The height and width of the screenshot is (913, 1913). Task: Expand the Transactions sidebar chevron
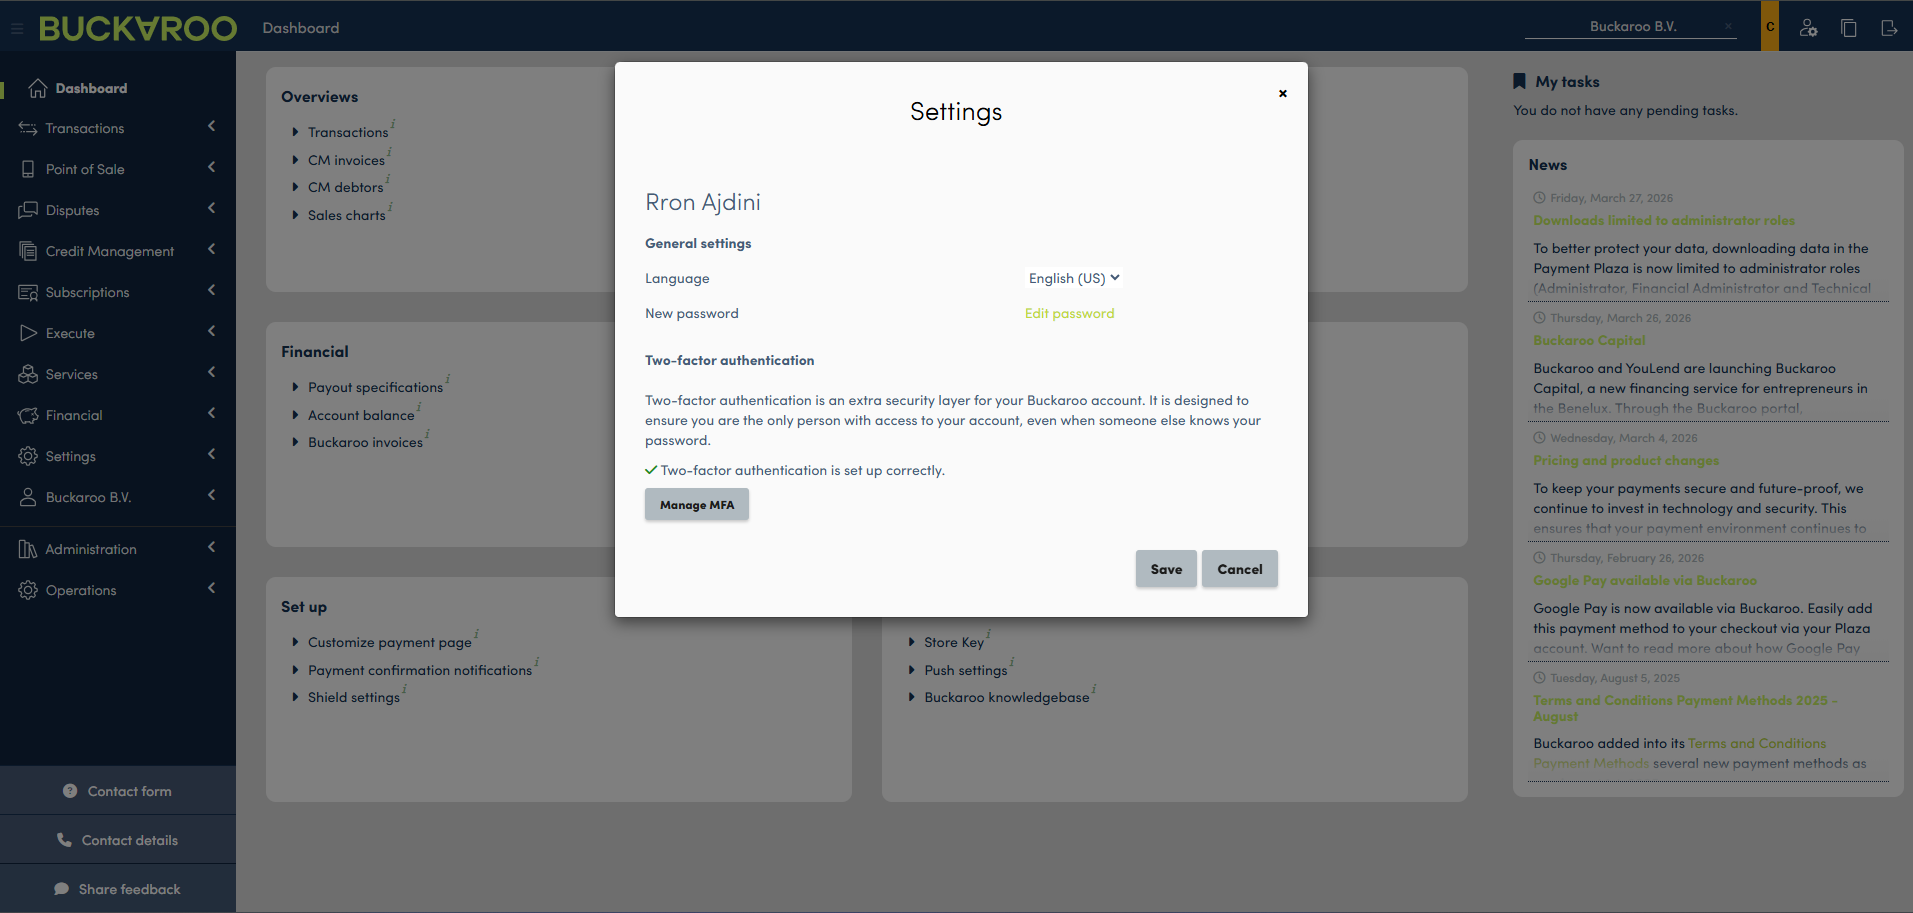(211, 126)
